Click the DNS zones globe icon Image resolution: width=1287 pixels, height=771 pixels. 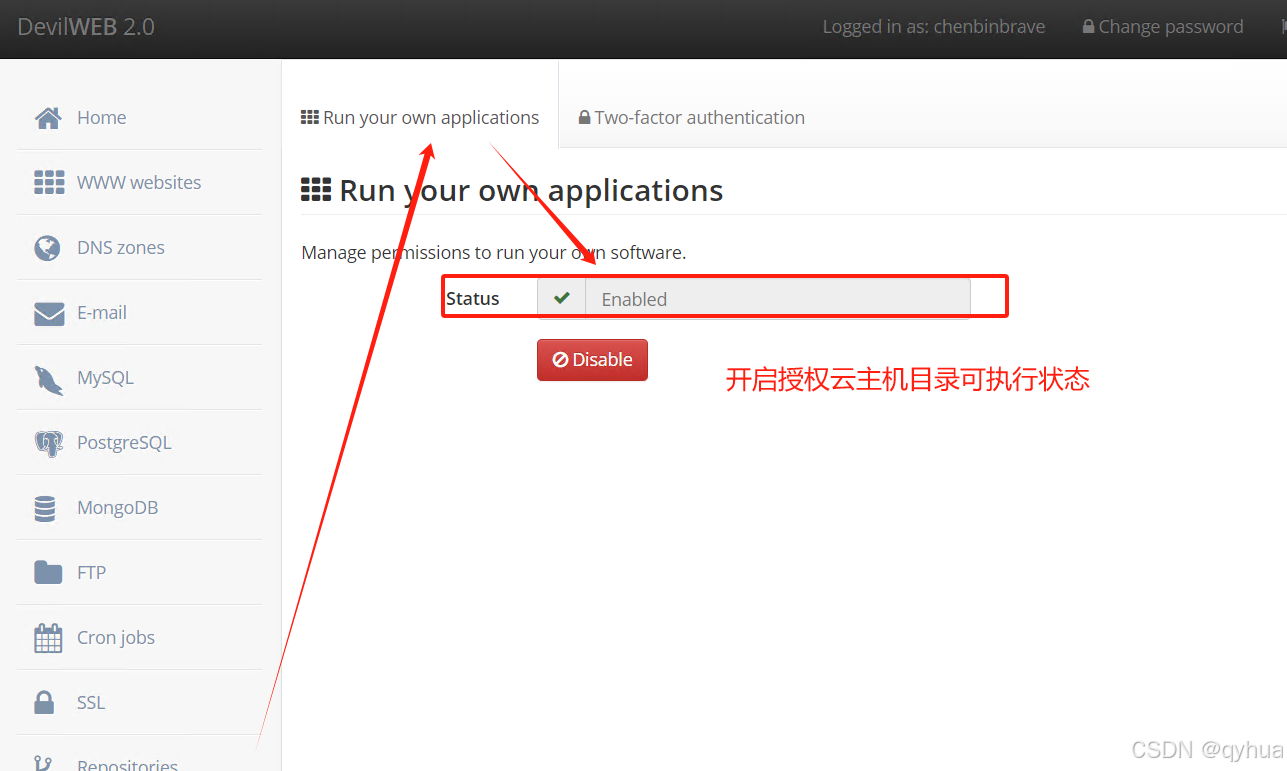pyautogui.click(x=47, y=248)
